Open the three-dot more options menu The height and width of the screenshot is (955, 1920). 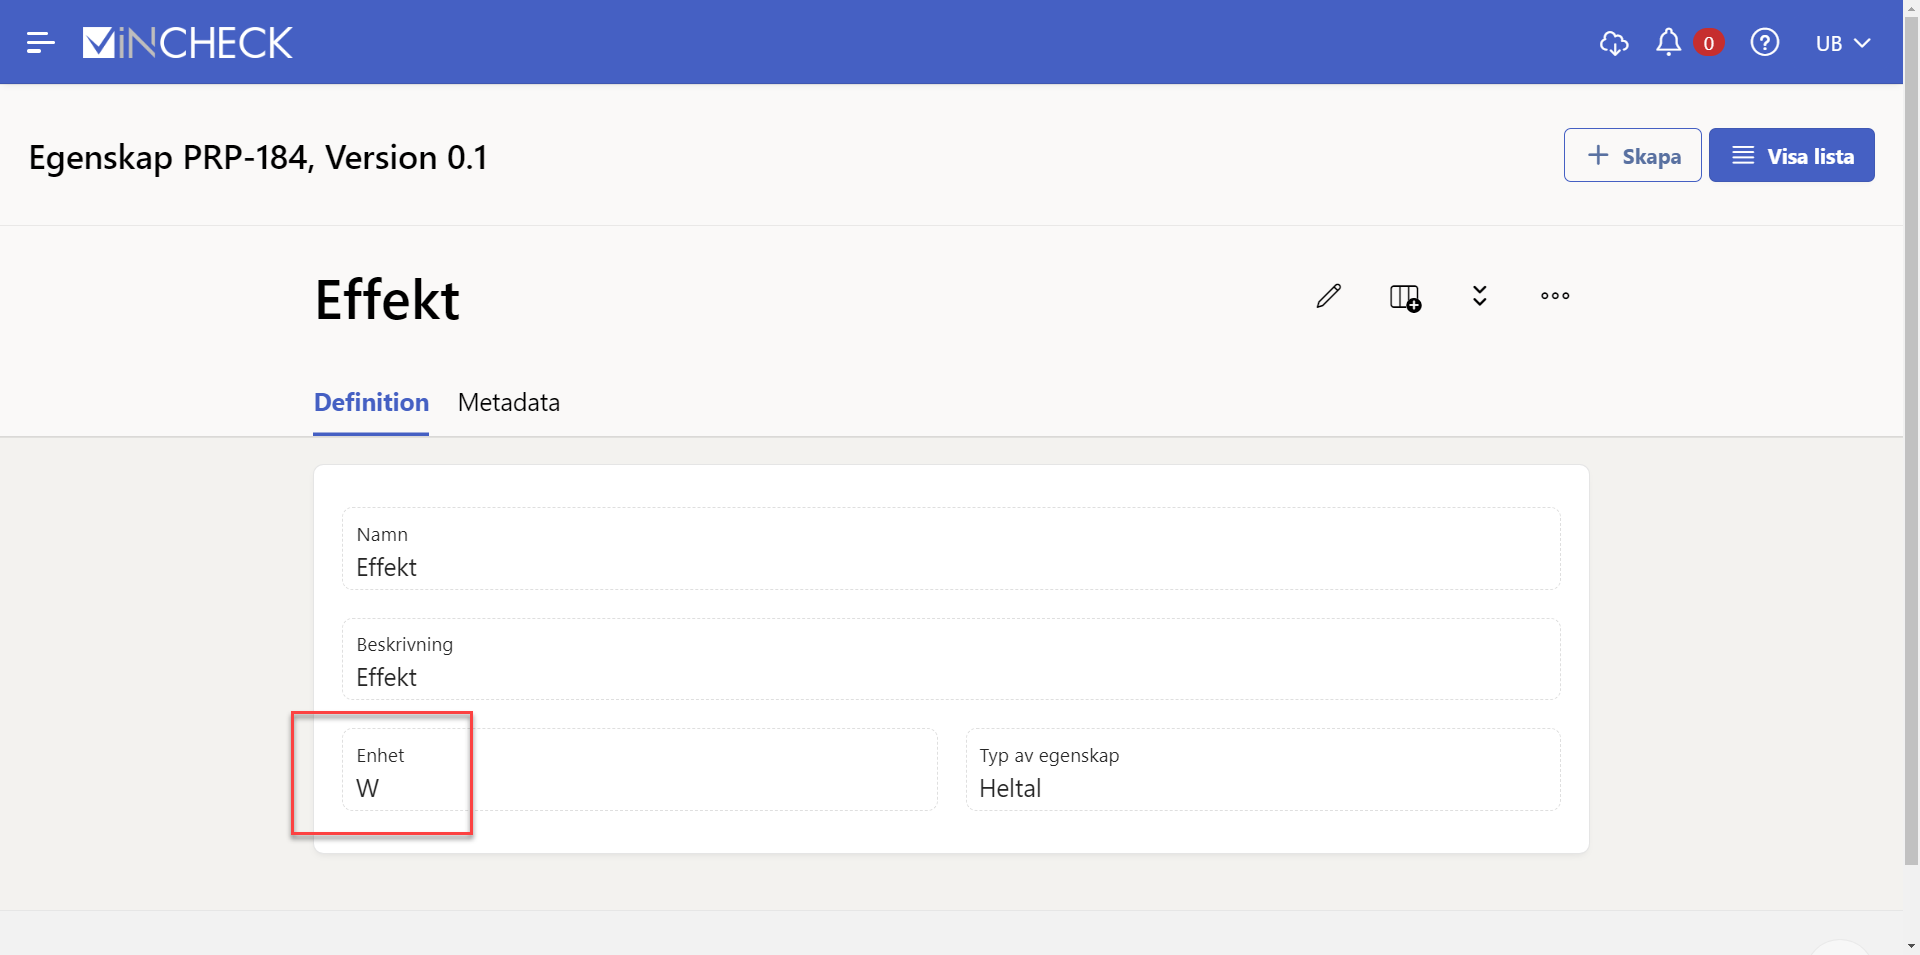coord(1555,296)
